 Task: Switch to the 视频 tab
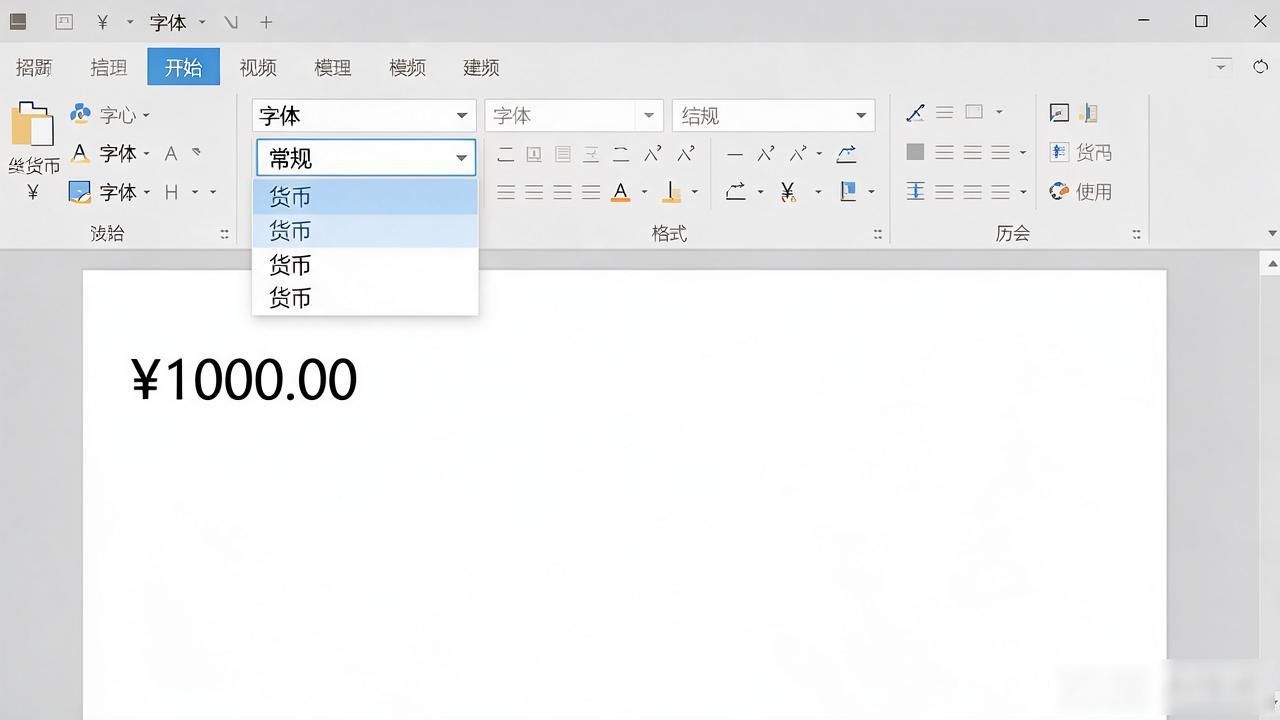(258, 67)
